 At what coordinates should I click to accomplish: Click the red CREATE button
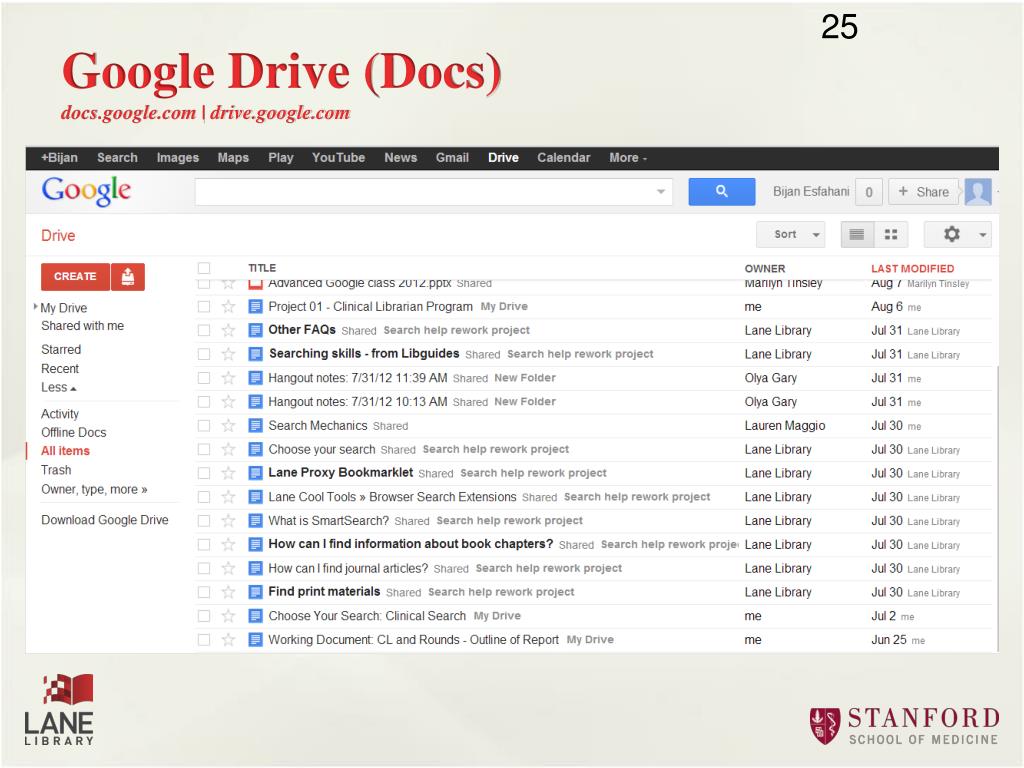[x=75, y=277]
